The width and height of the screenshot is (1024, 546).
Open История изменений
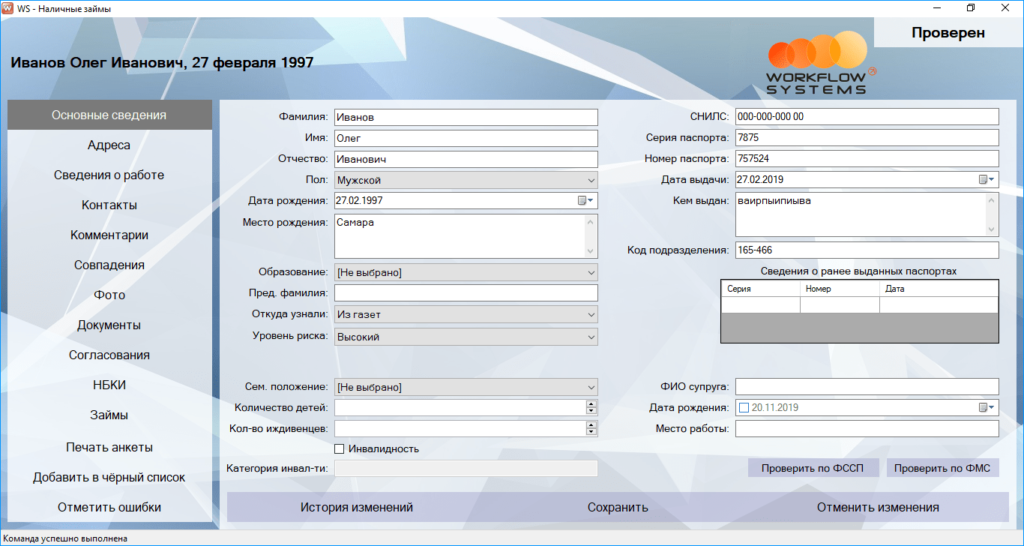[x=356, y=508]
